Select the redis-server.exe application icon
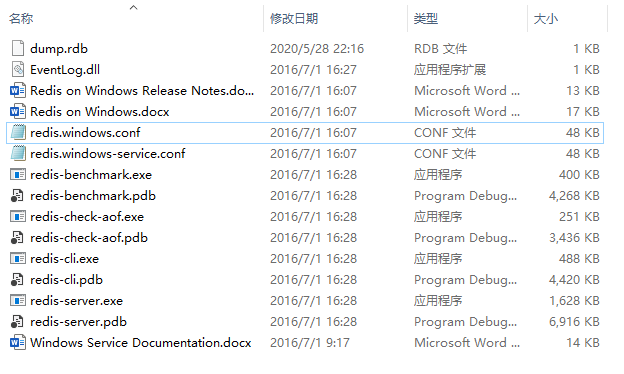Image resolution: width=624 pixels, height=374 pixels. tap(18, 300)
